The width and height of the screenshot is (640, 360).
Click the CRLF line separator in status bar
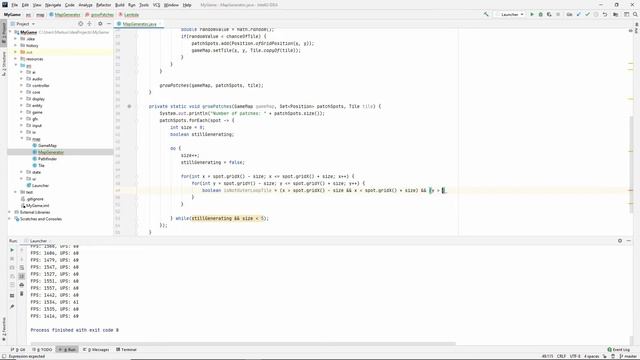[x=562, y=356]
